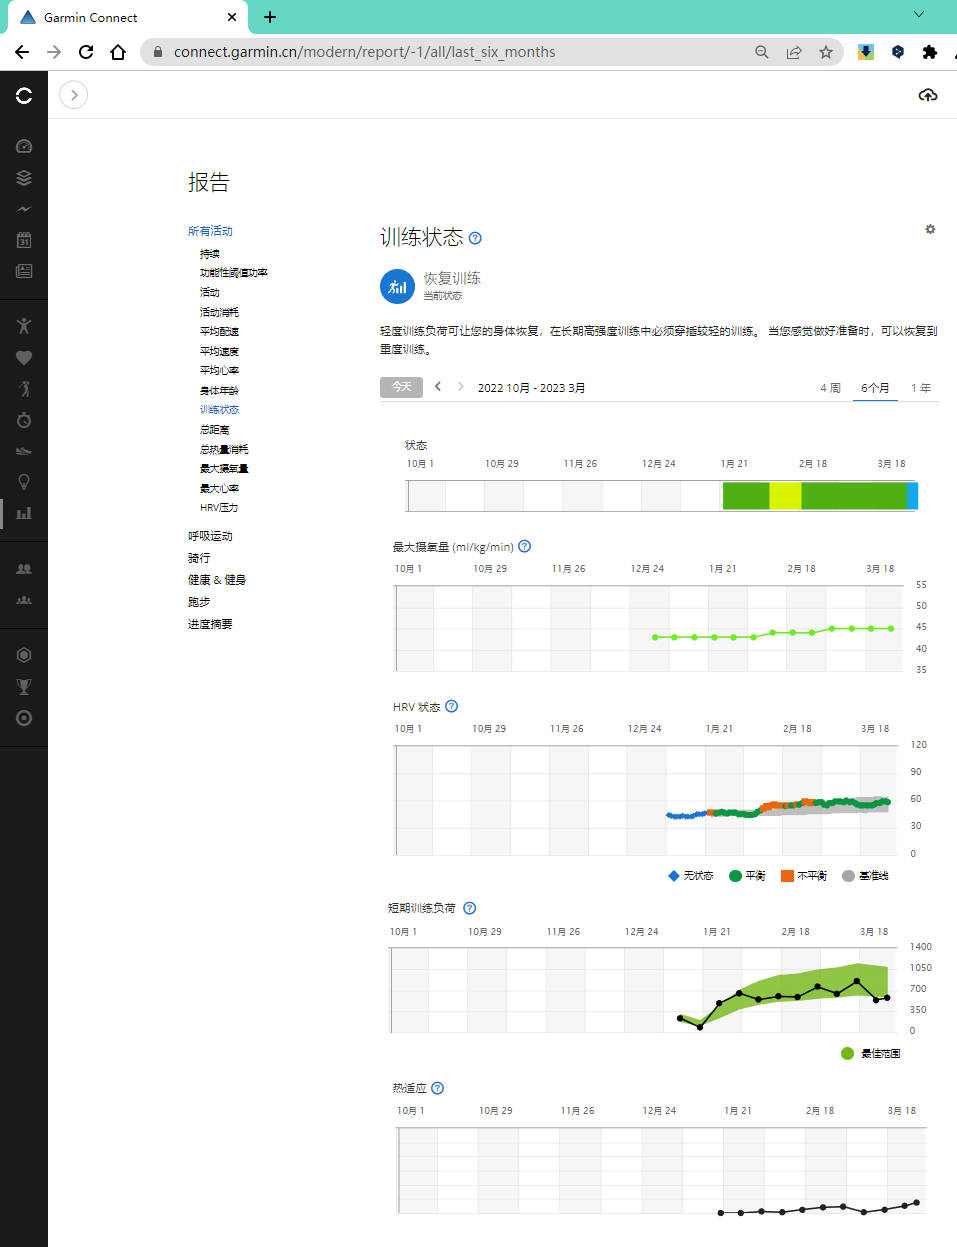Image resolution: width=957 pixels, height=1247 pixels.
Task: Click the 今天 button
Action: (401, 387)
